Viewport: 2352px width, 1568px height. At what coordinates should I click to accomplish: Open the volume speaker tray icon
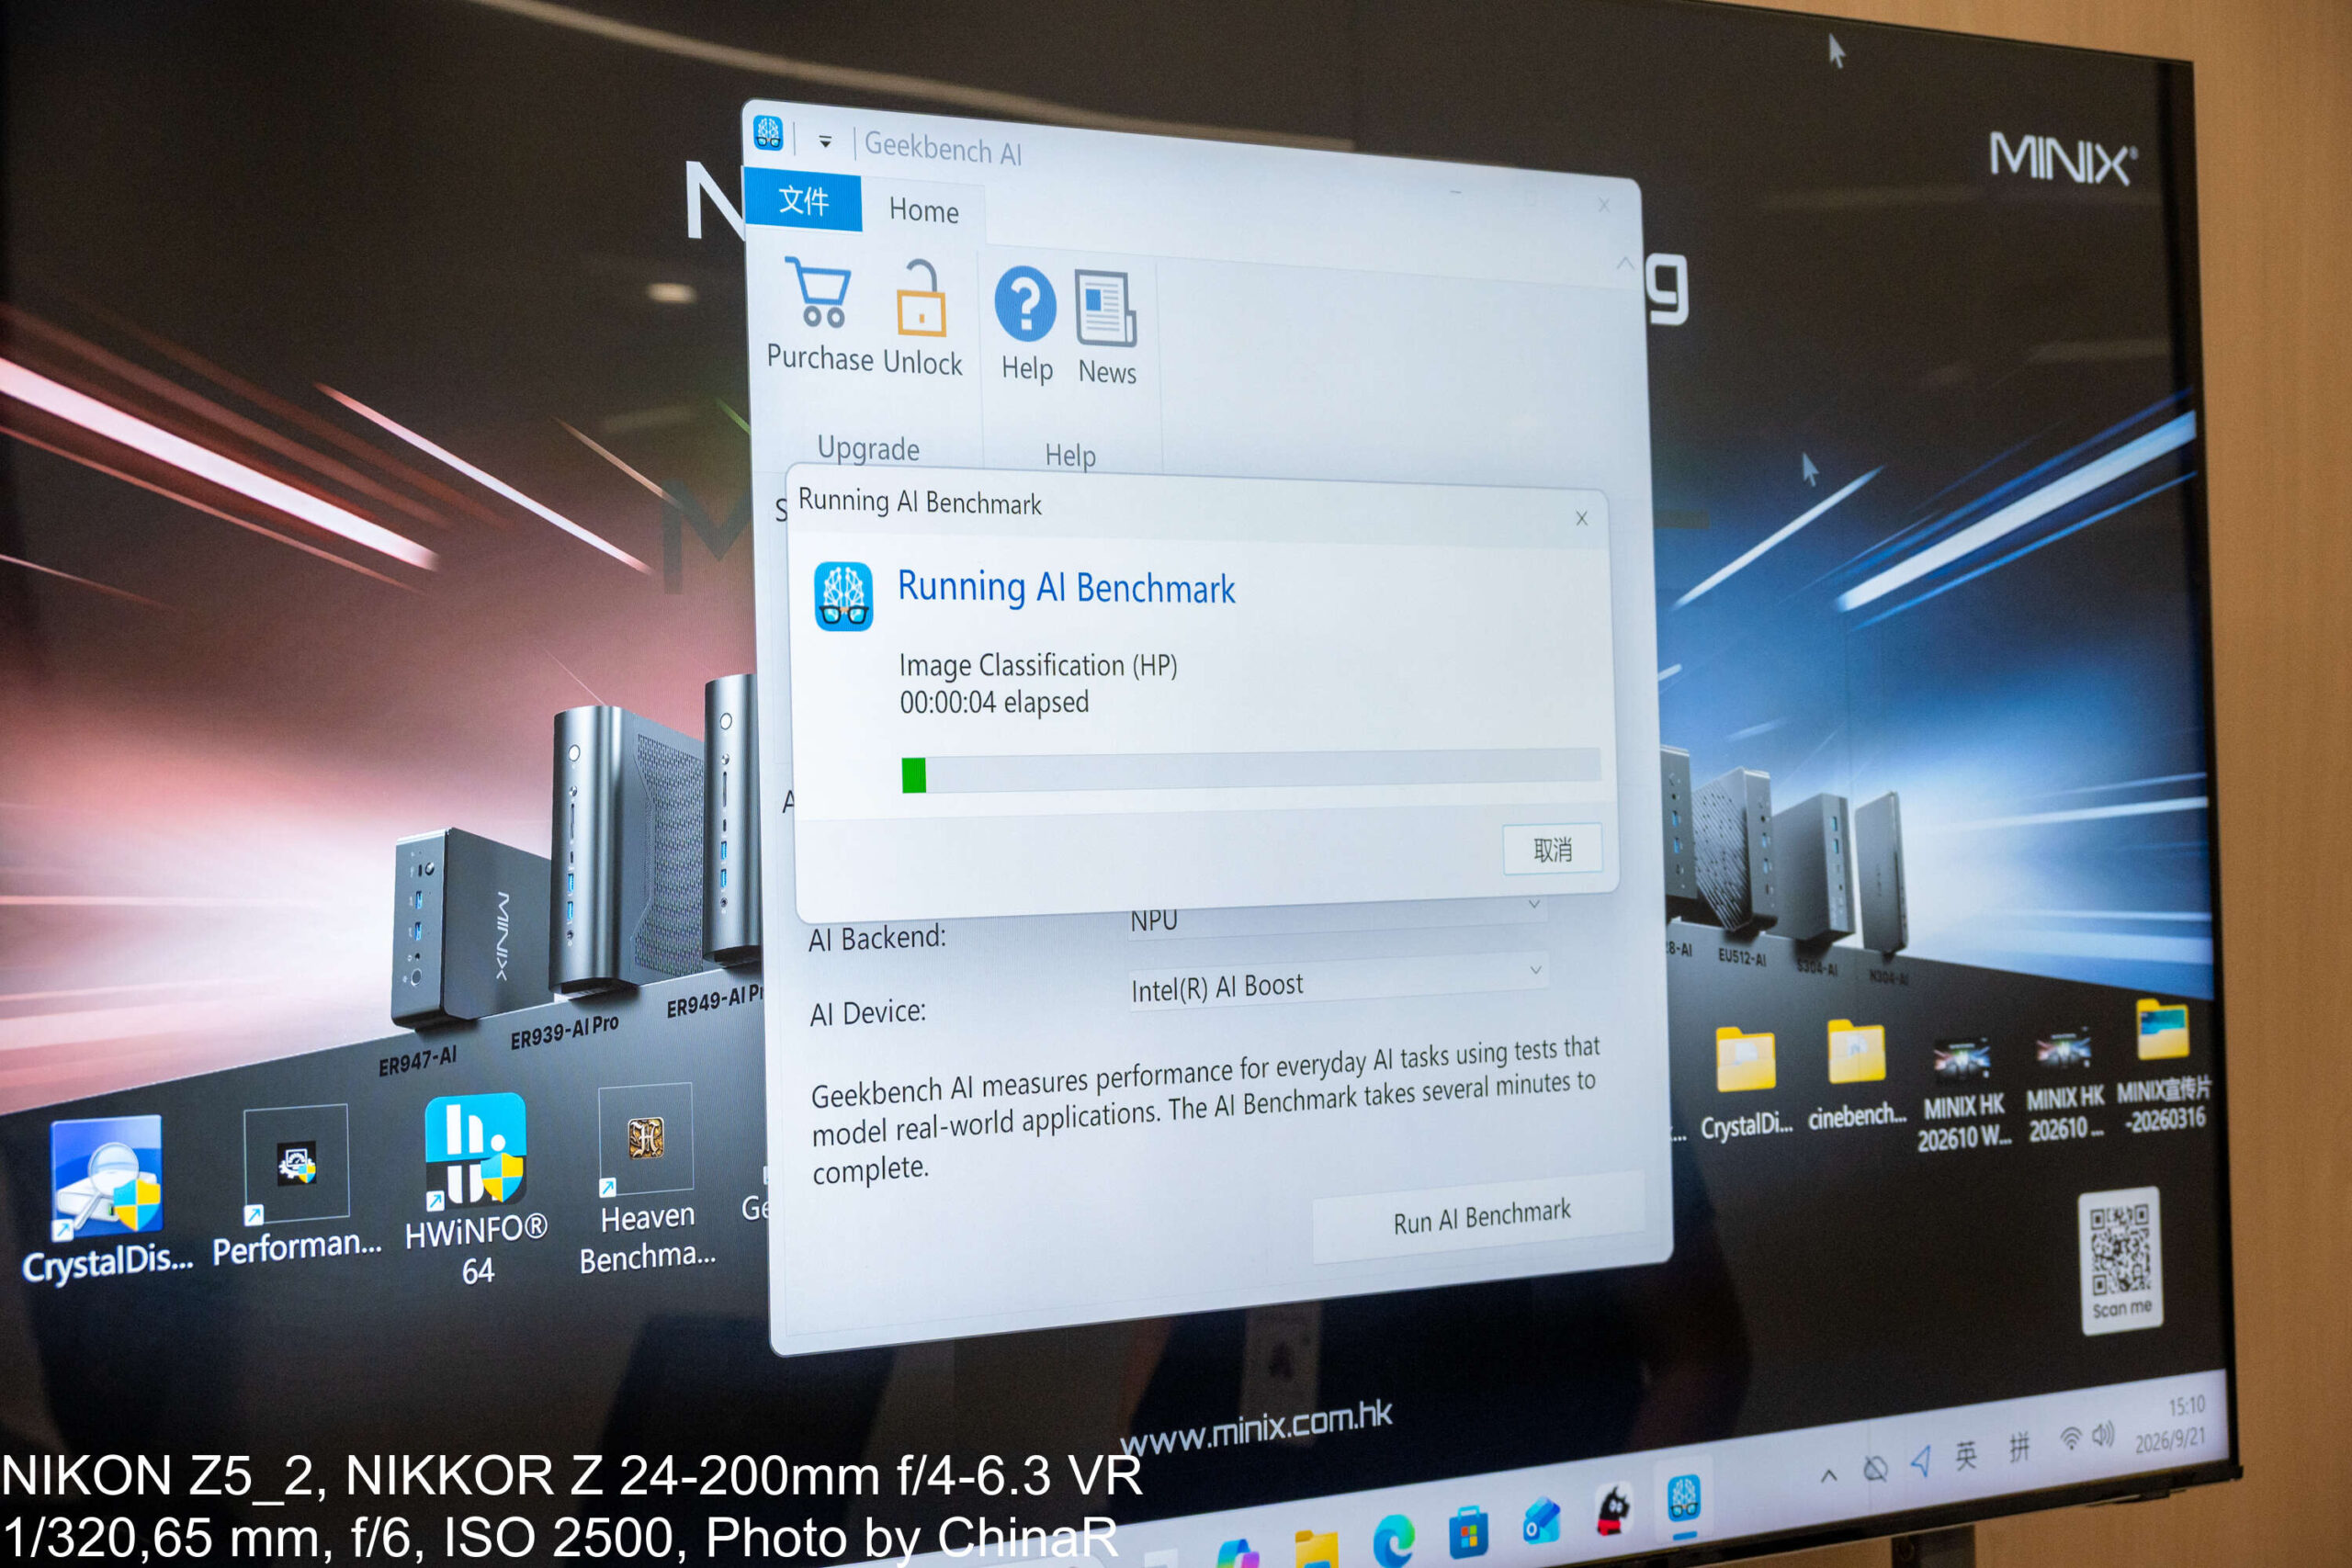2103,1436
